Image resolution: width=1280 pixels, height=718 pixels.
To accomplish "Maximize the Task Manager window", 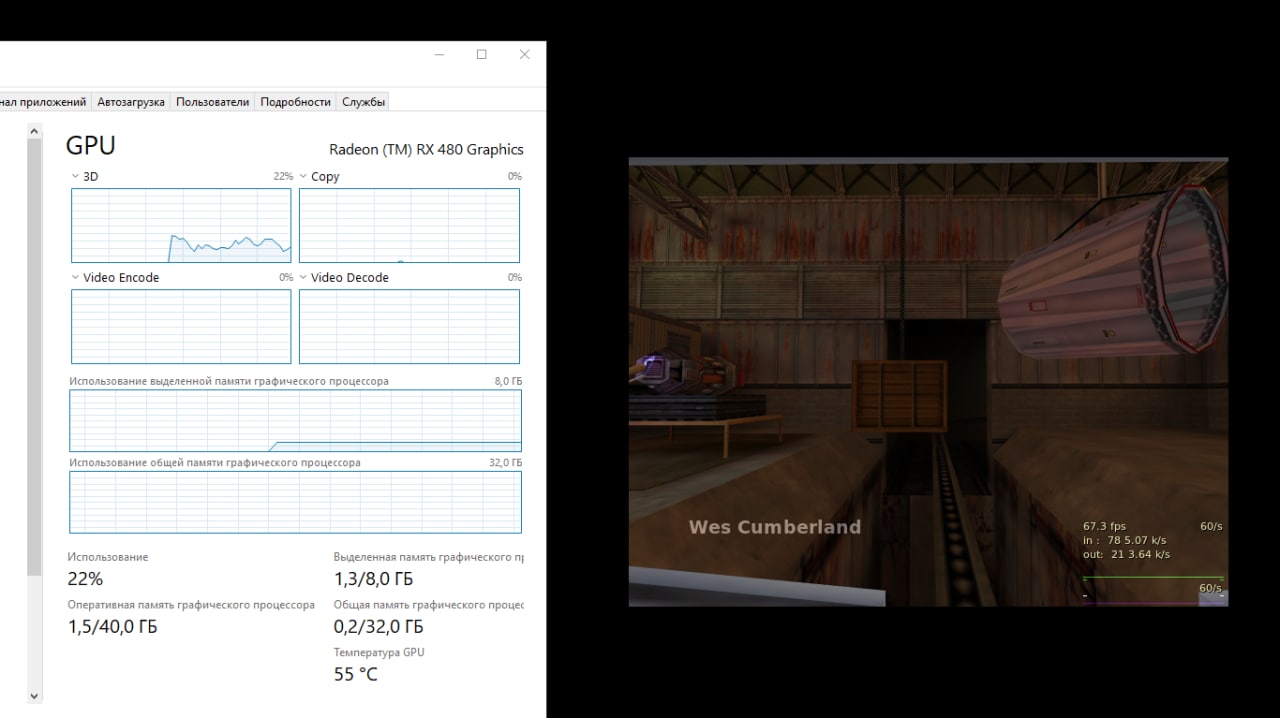I will pyautogui.click(x=481, y=55).
